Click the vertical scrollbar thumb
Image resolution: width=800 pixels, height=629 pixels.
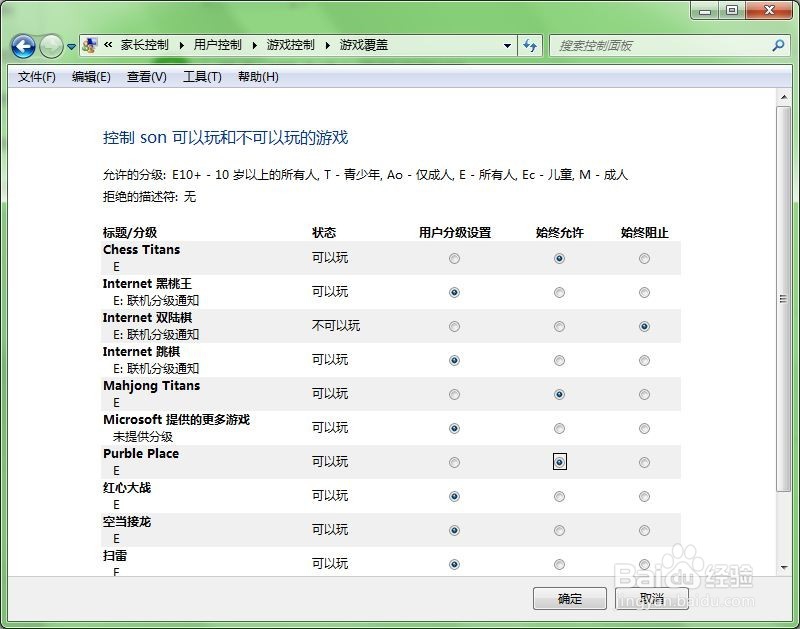pos(783,299)
